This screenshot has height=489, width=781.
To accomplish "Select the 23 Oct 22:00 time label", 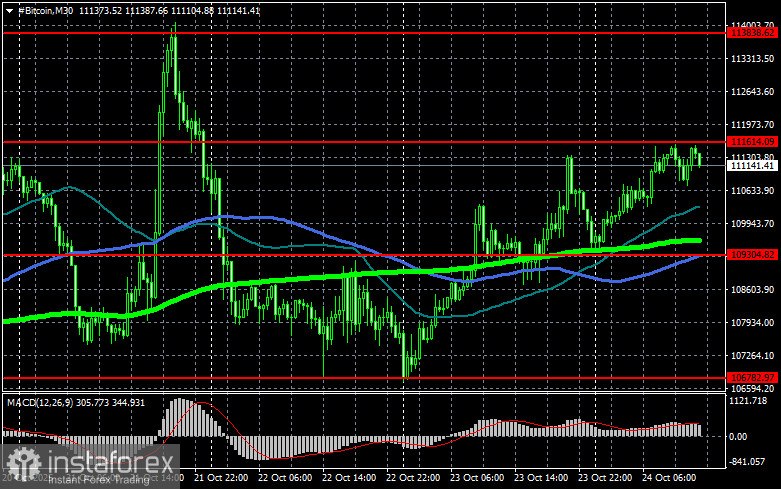I will [x=605, y=478].
